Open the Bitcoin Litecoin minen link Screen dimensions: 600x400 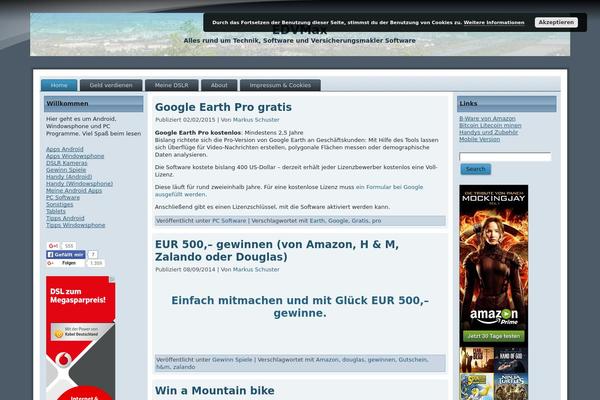pyautogui.click(x=490, y=126)
